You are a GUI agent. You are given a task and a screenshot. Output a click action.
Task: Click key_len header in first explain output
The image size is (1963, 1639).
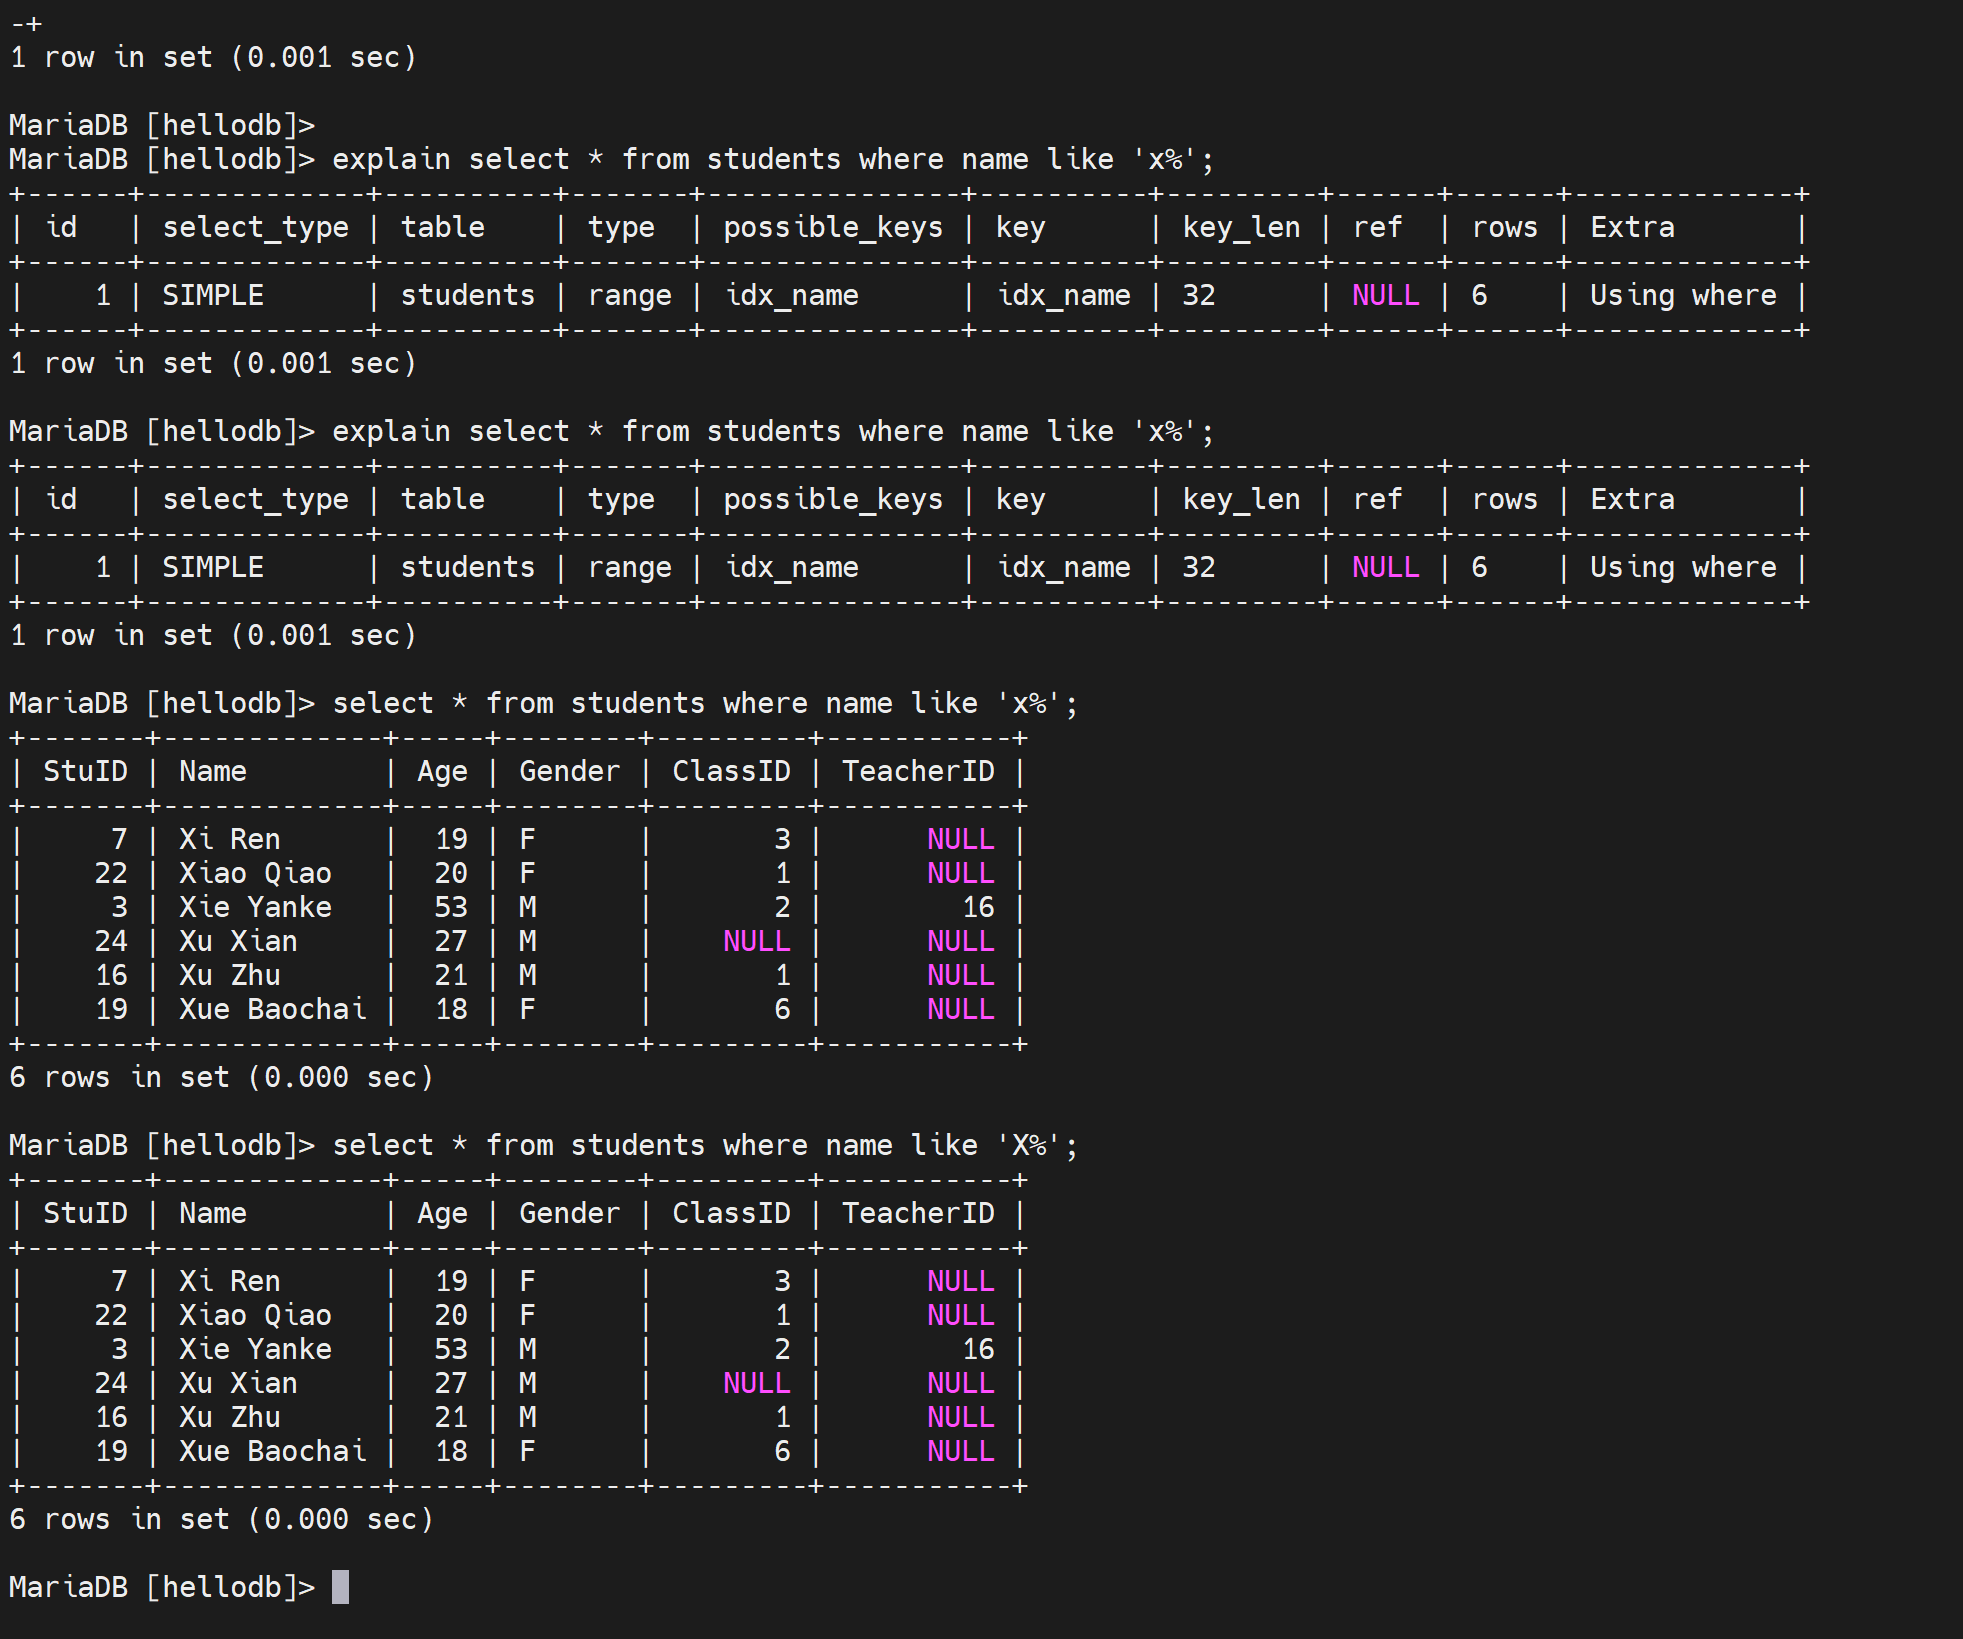pos(1240,227)
